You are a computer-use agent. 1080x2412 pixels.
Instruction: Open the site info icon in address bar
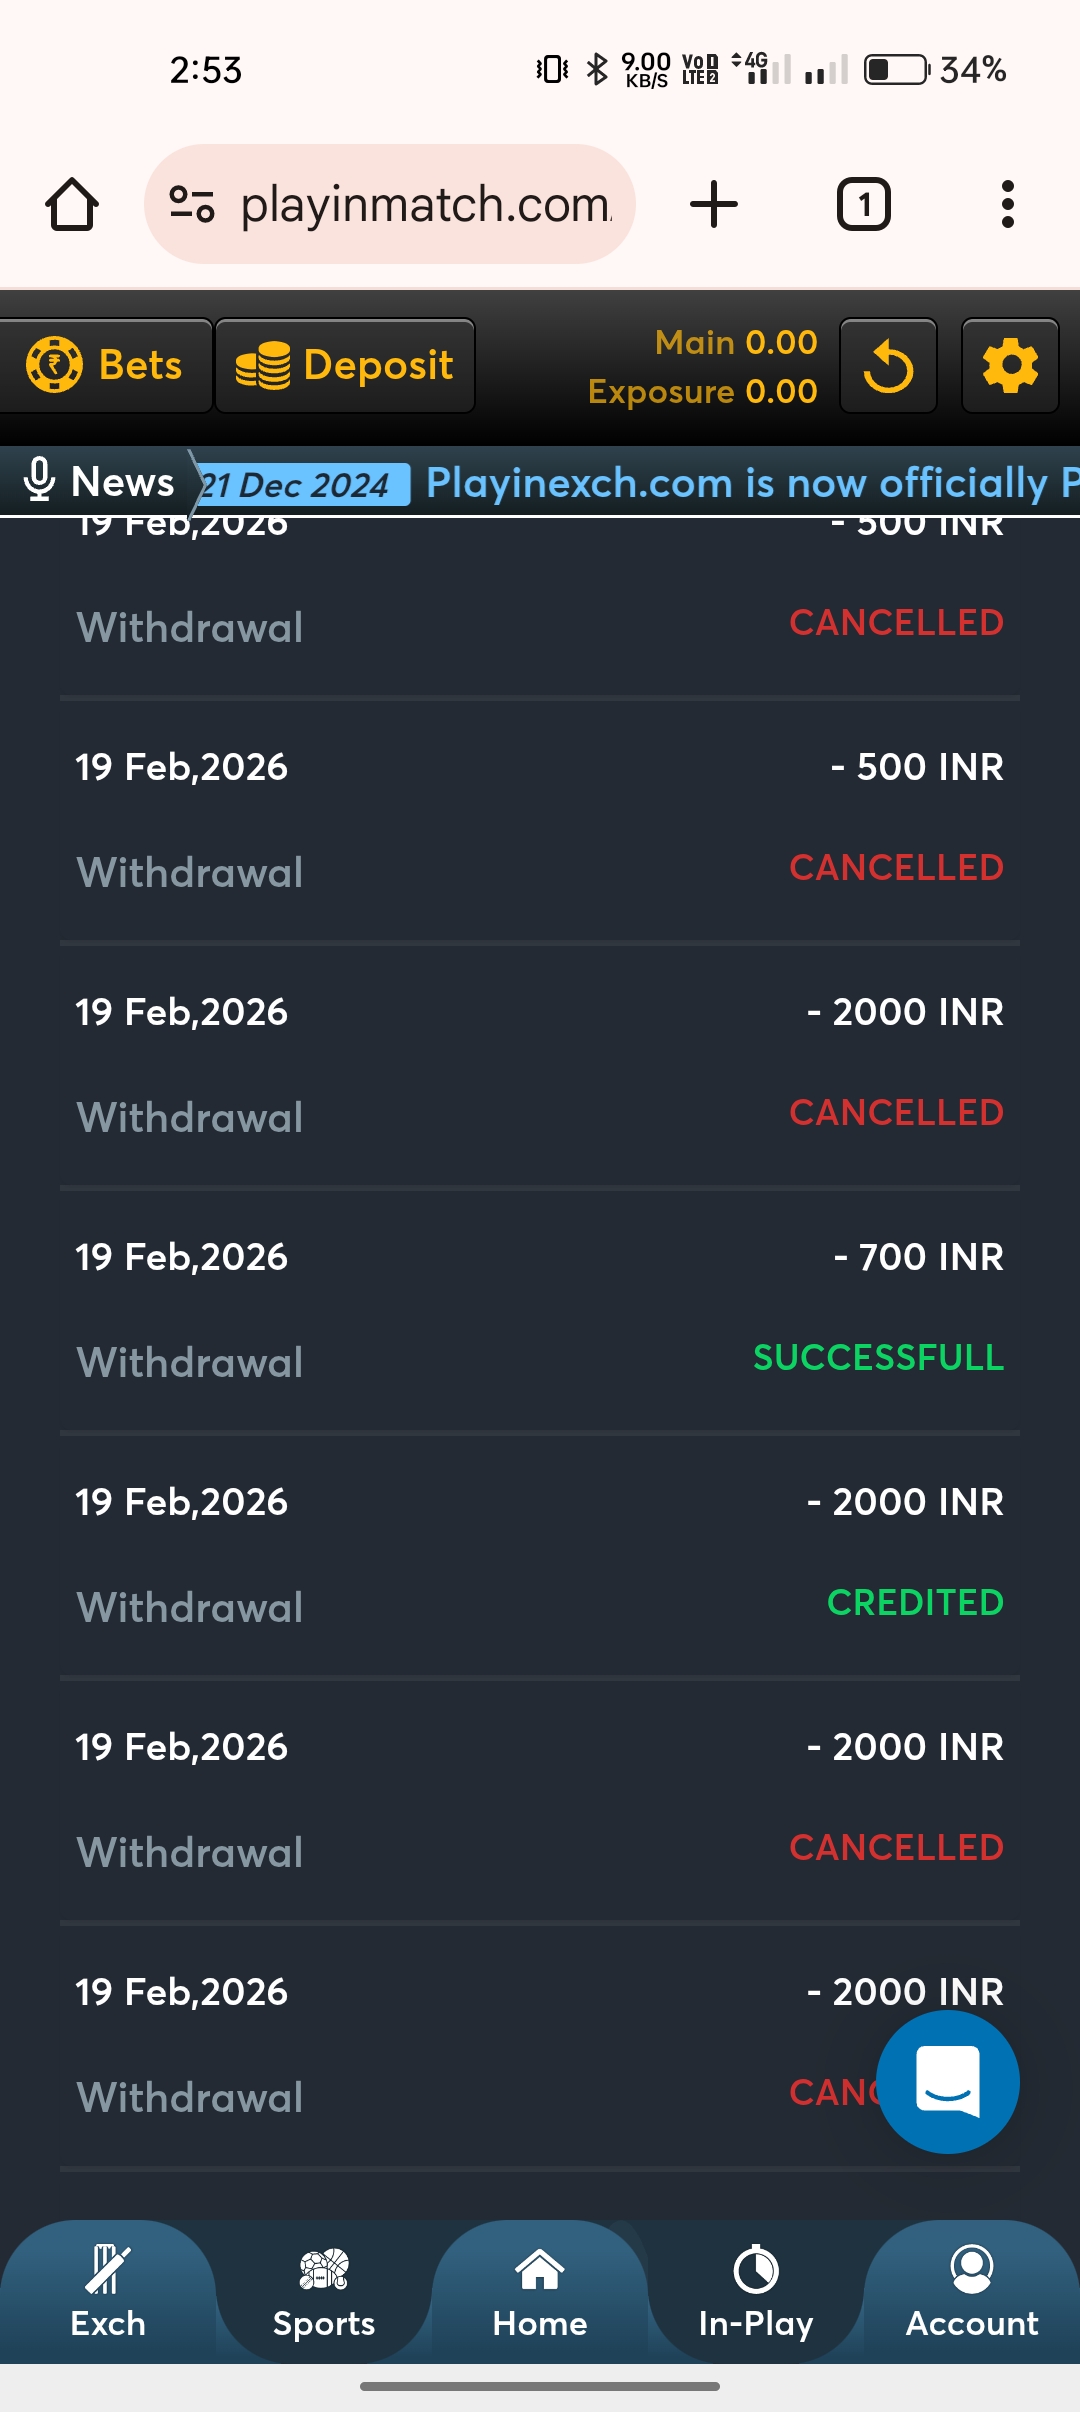[x=191, y=205]
